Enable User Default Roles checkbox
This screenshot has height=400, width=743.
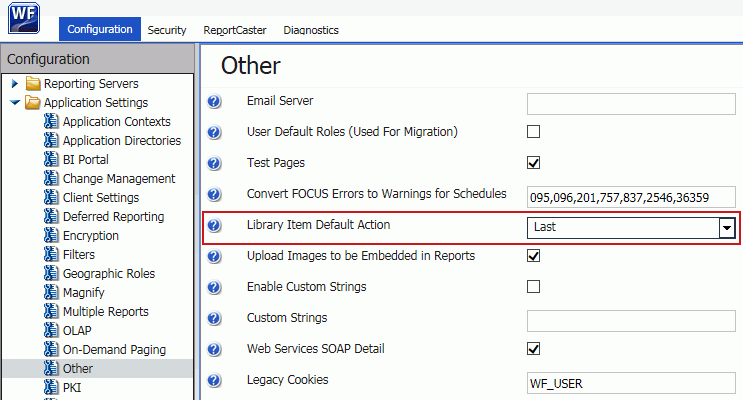pyautogui.click(x=534, y=131)
